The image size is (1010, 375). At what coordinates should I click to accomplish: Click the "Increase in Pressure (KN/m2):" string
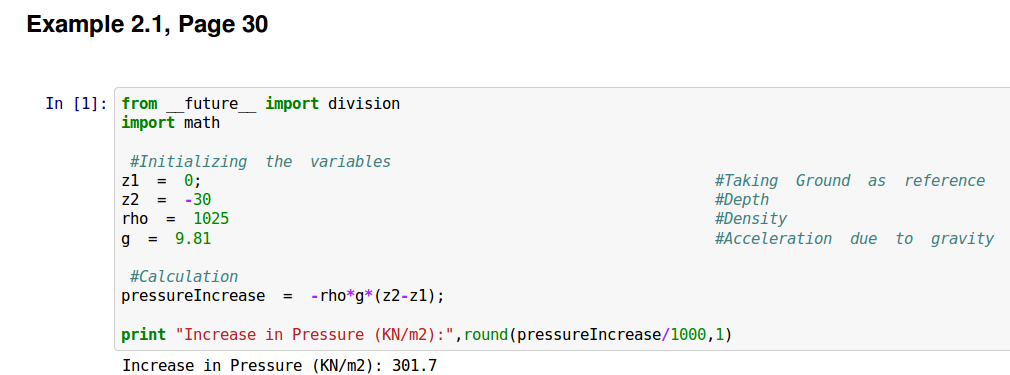[x=316, y=334]
